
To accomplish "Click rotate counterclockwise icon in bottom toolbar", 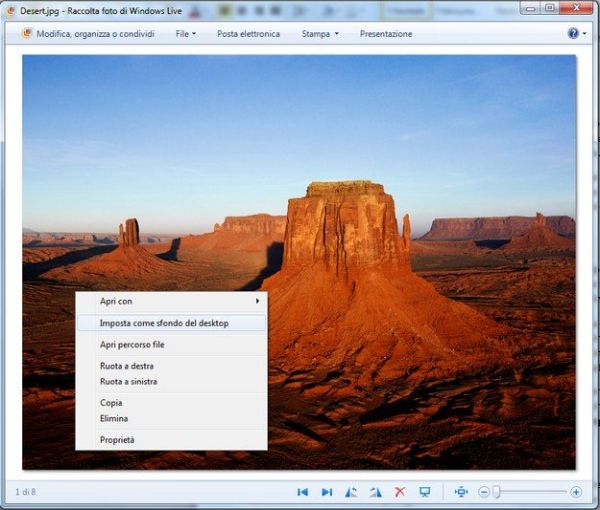I will (x=351, y=492).
